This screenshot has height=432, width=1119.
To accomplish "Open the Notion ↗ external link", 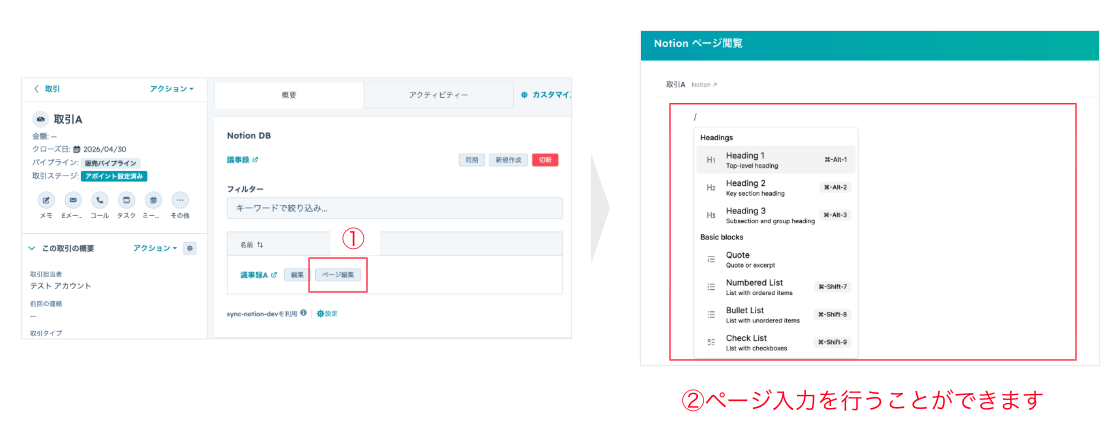I will click(x=704, y=84).
